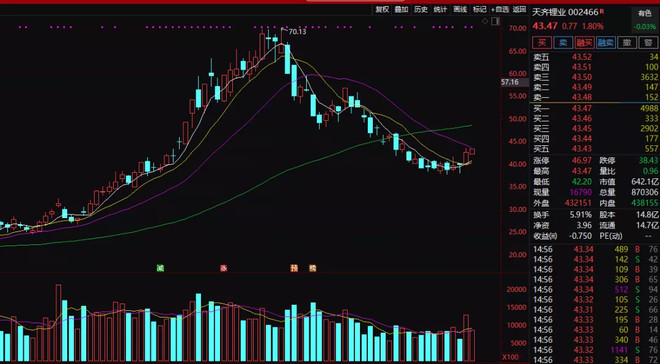Click the 撤 cancel order button

coord(627,42)
